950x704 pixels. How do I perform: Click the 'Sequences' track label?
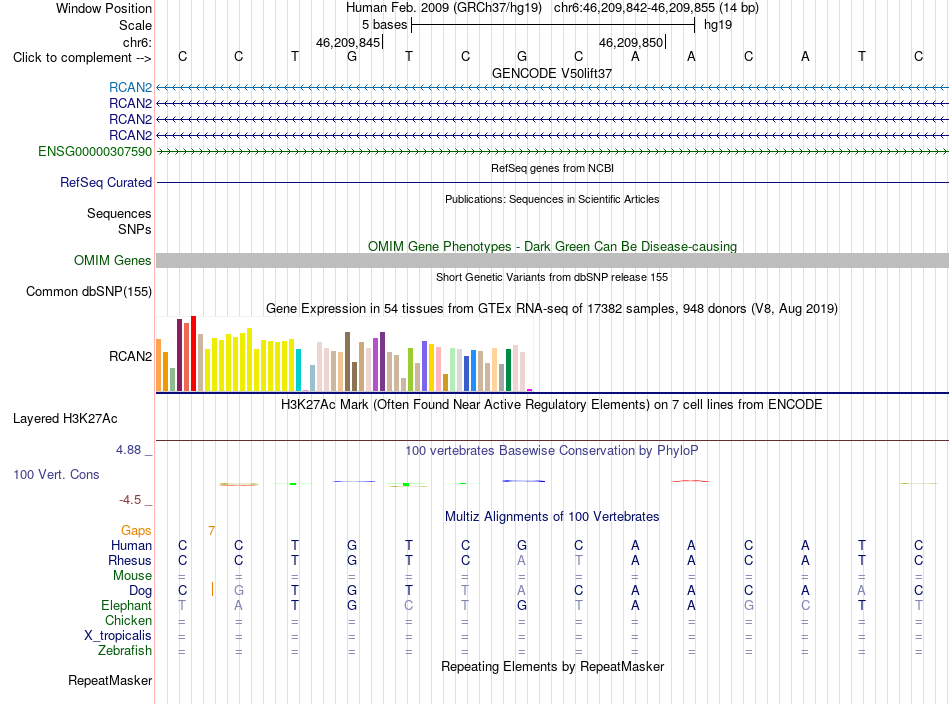pos(119,213)
